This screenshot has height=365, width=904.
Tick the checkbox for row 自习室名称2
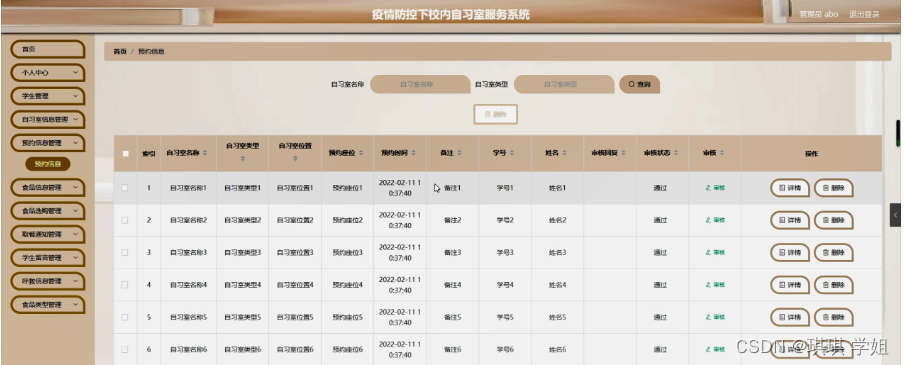point(125,220)
